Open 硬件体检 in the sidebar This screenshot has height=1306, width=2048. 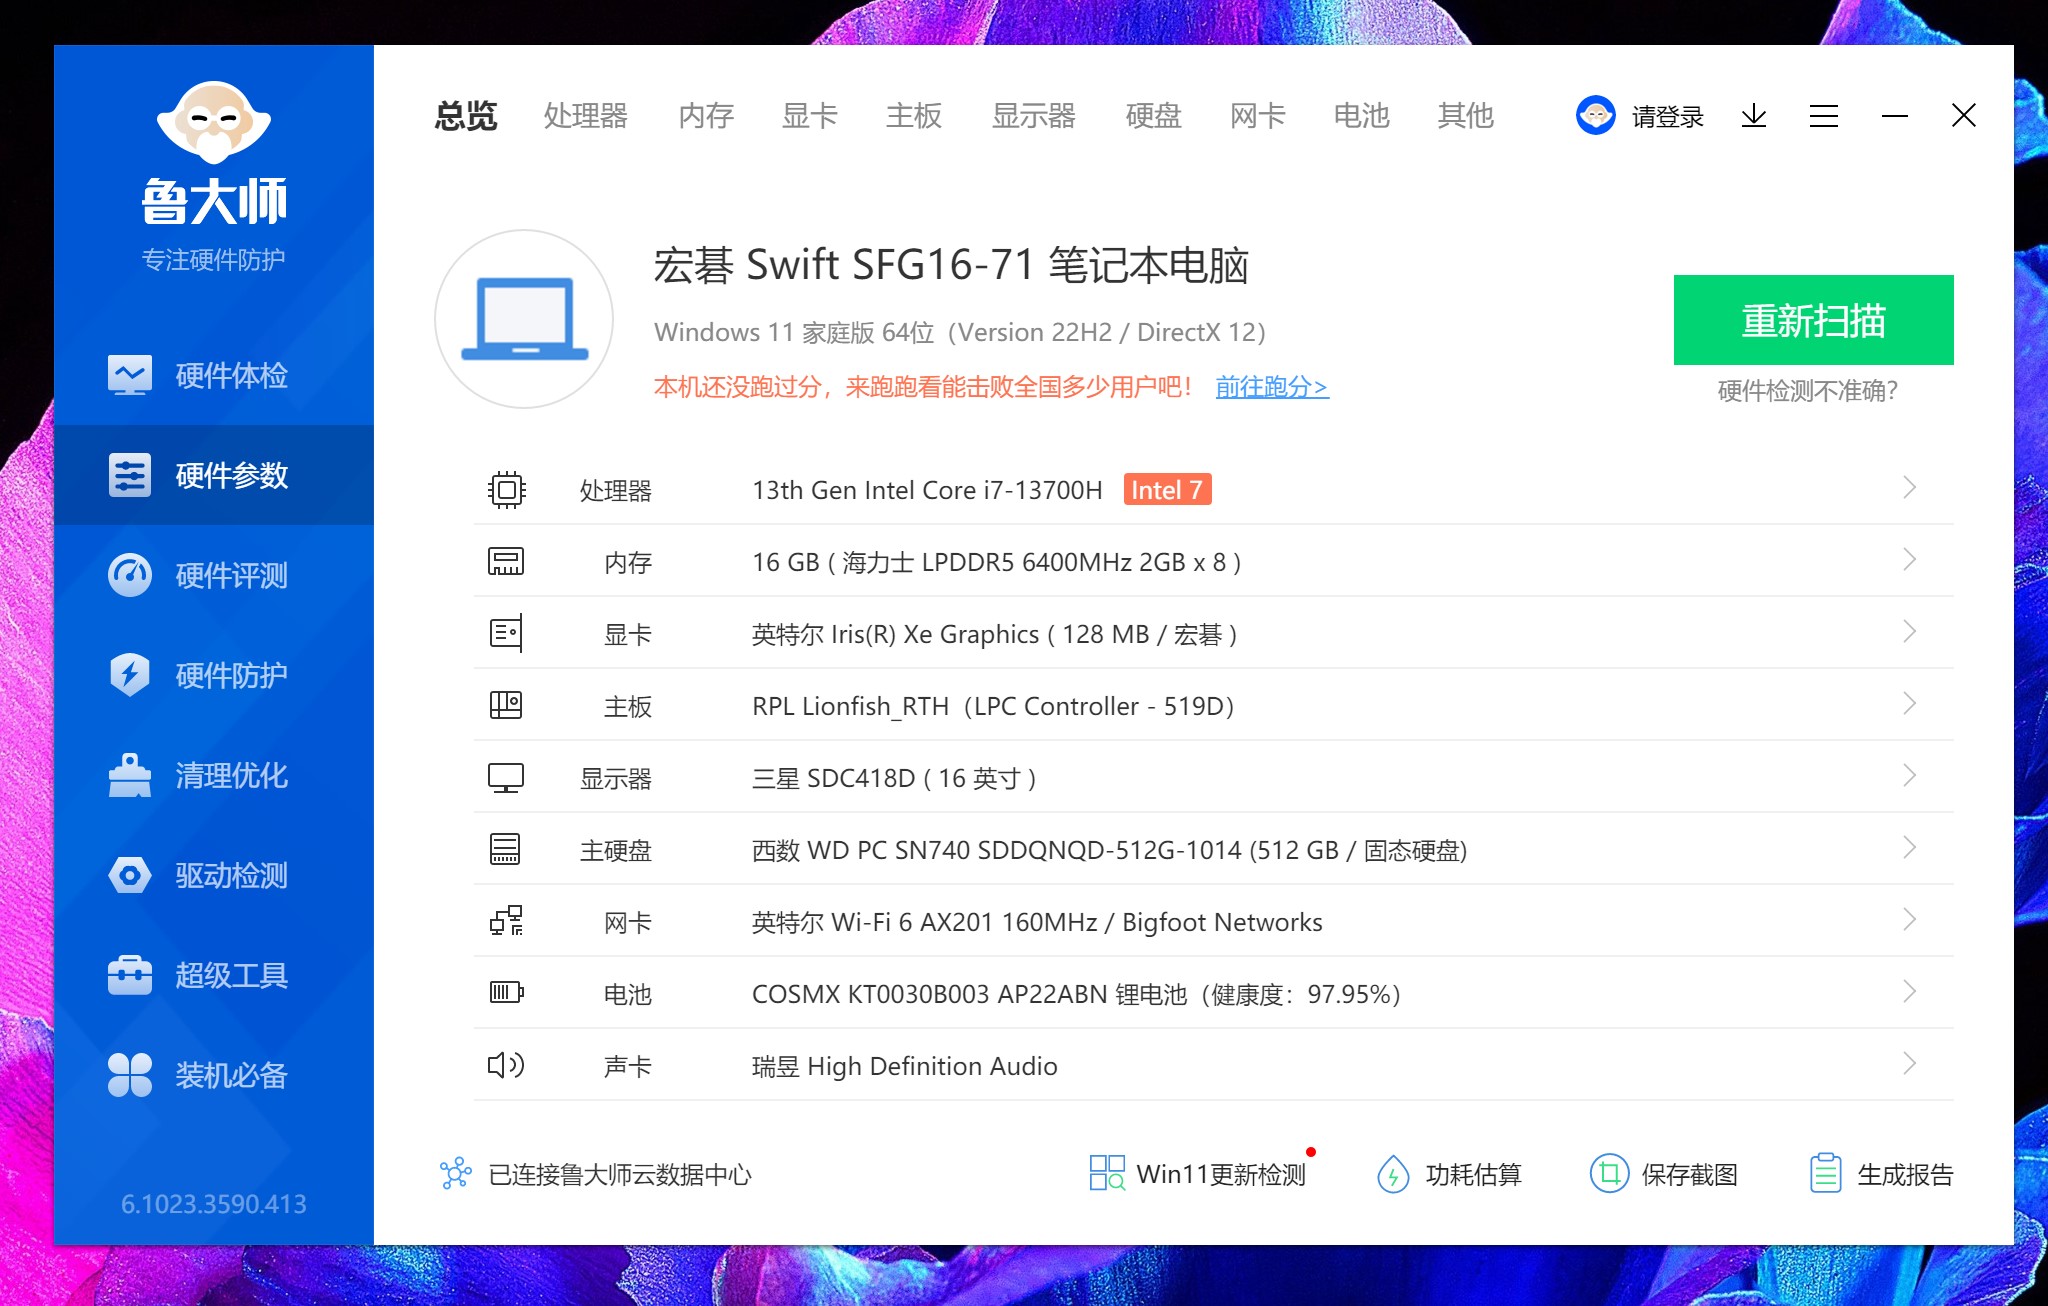pos(231,376)
